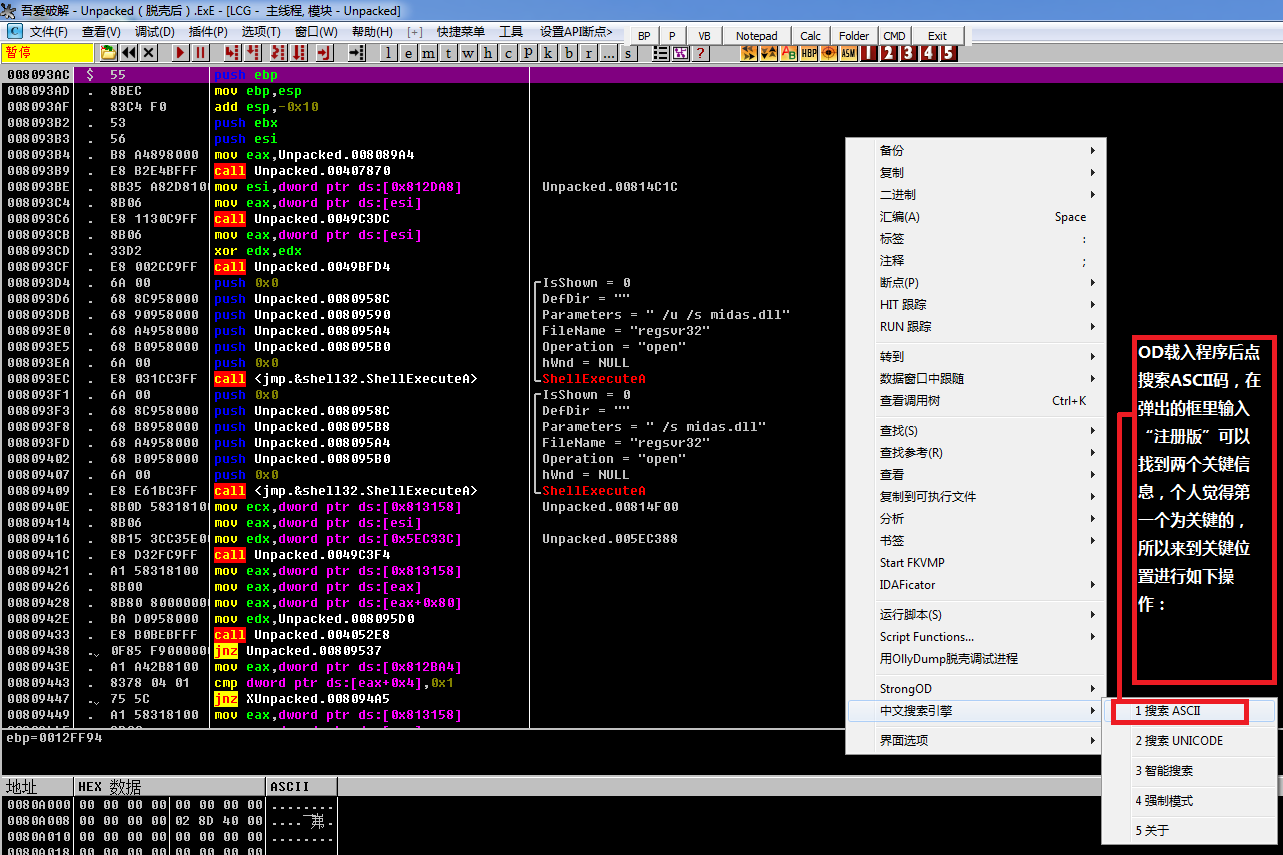Open the Breakpoints window via the 'b' button

pyautogui.click(x=569, y=53)
